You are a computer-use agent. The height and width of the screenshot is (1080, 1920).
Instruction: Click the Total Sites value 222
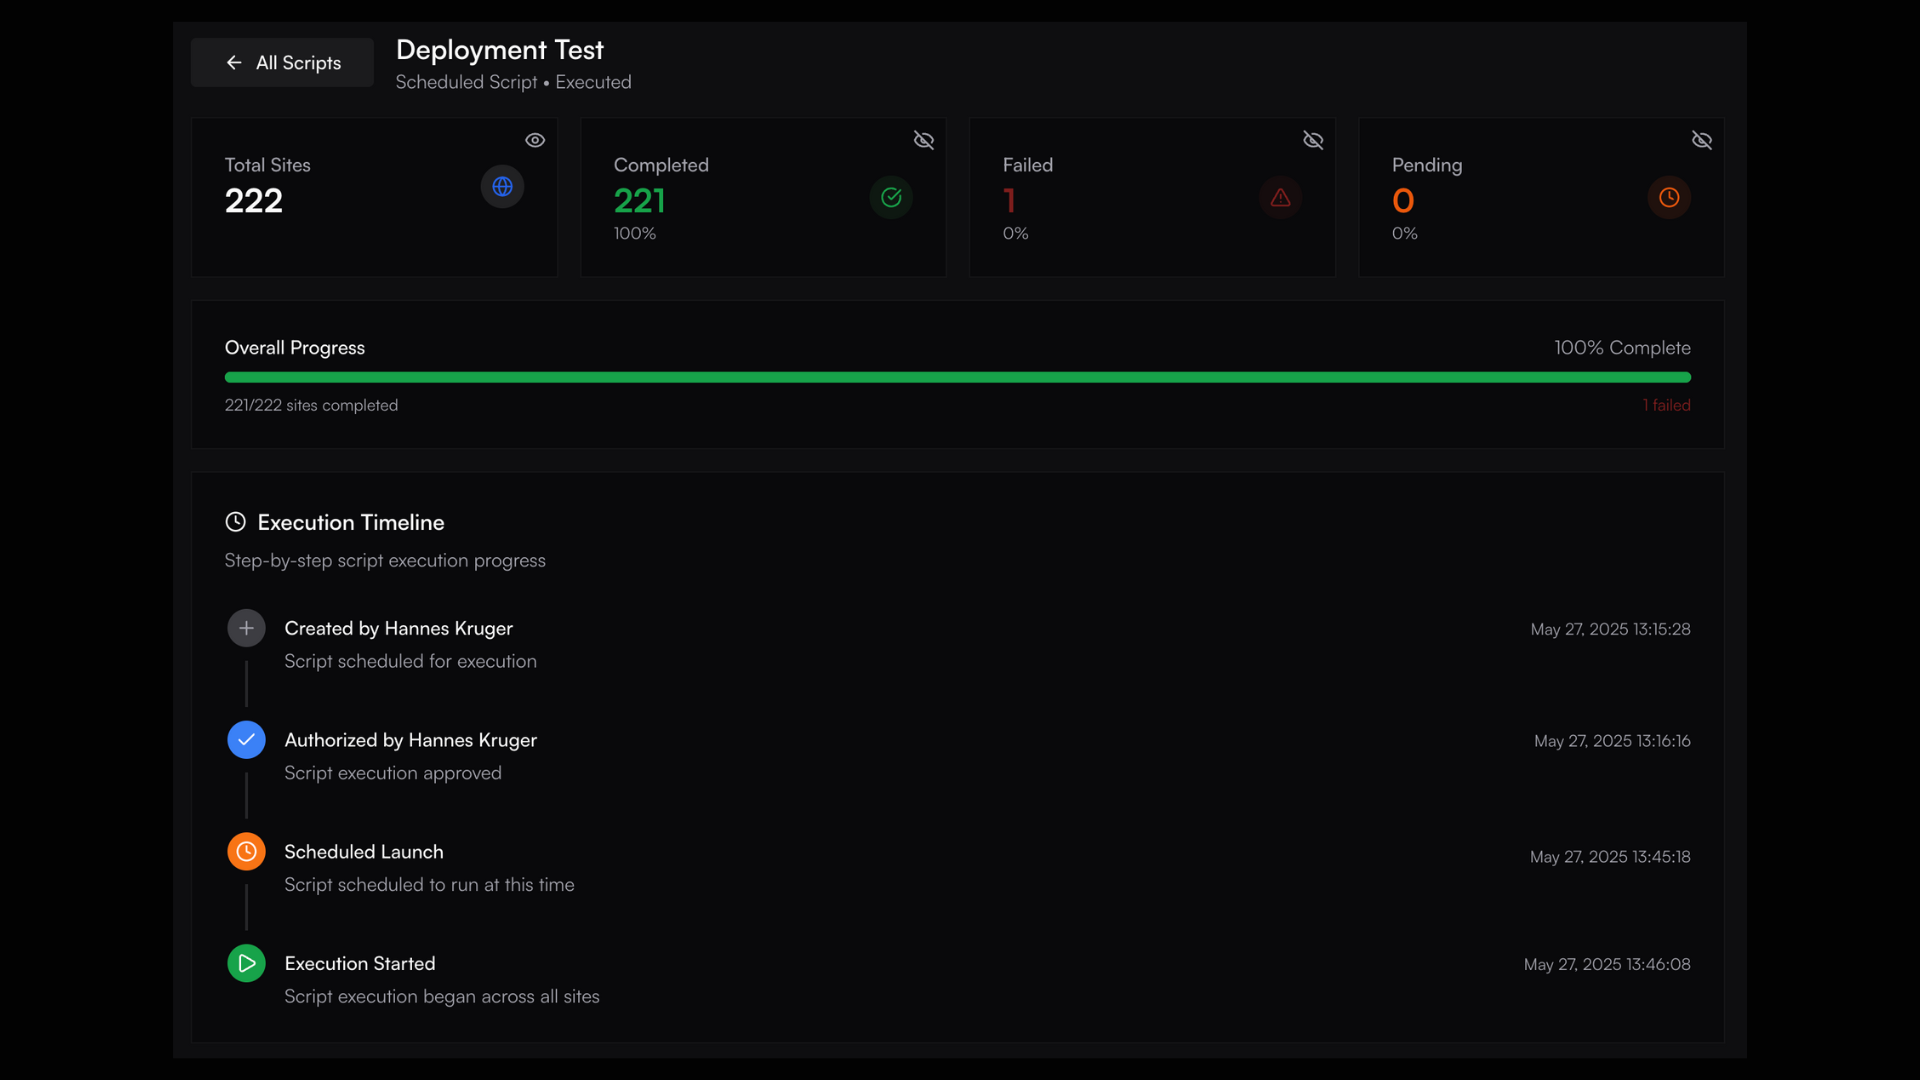pyautogui.click(x=254, y=201)
